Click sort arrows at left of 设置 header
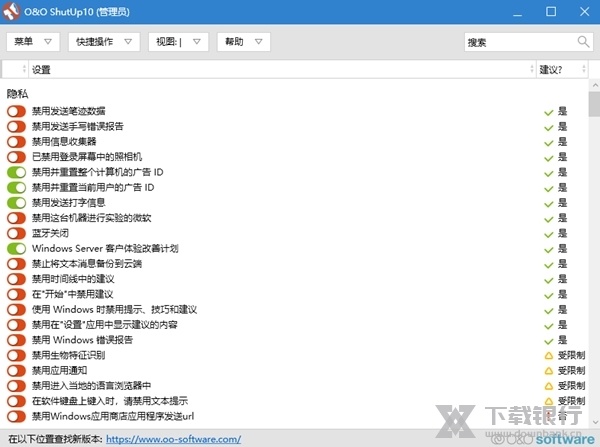This screenshot has width=600, height=447. 24,69
